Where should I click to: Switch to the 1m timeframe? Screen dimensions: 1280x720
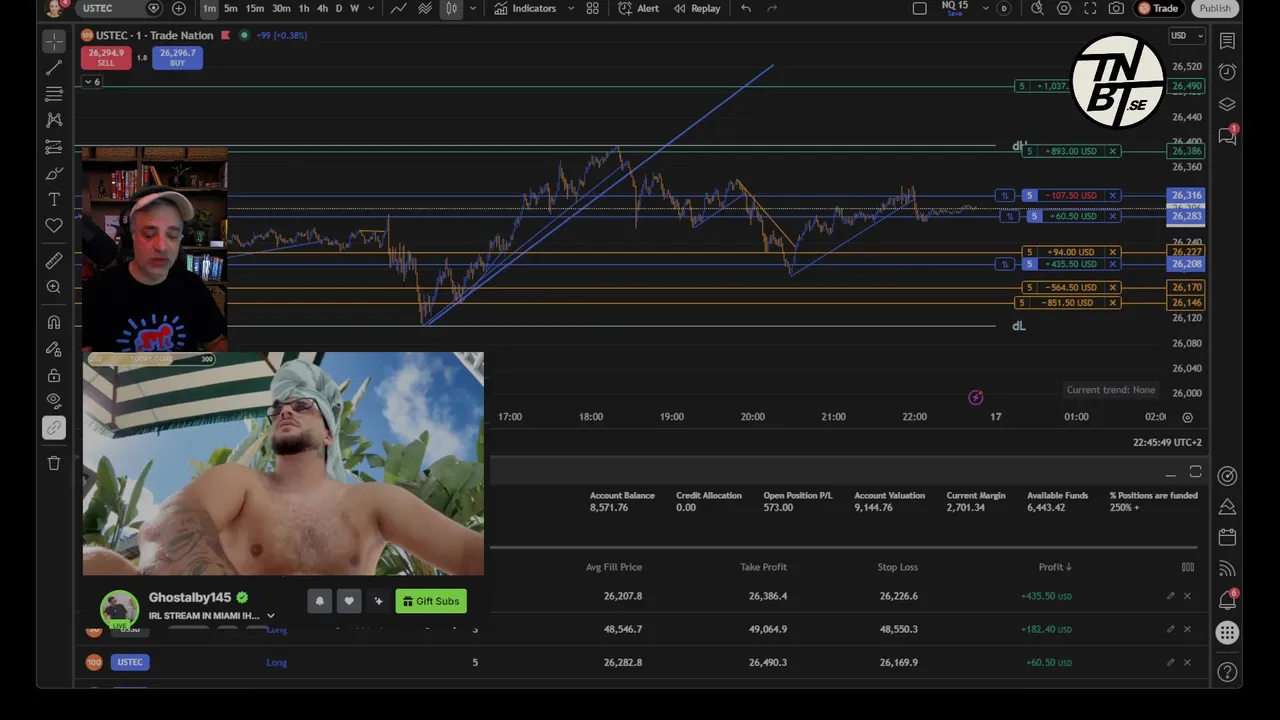(x=209, y=8)
